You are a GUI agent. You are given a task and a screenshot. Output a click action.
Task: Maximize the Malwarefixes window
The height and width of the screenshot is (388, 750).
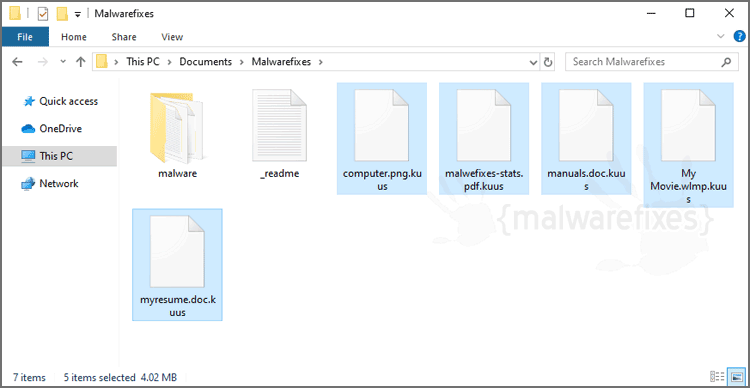click(690, 13)
